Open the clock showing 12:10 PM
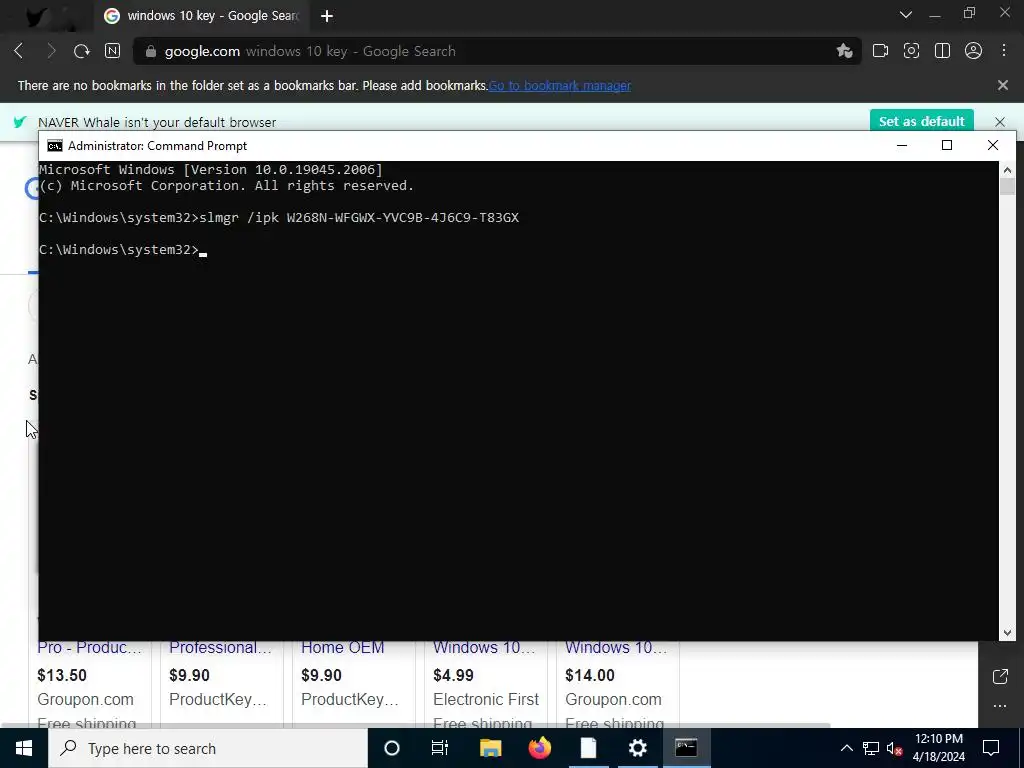This screenshot has height=768, width=1024. click(938, 748)
